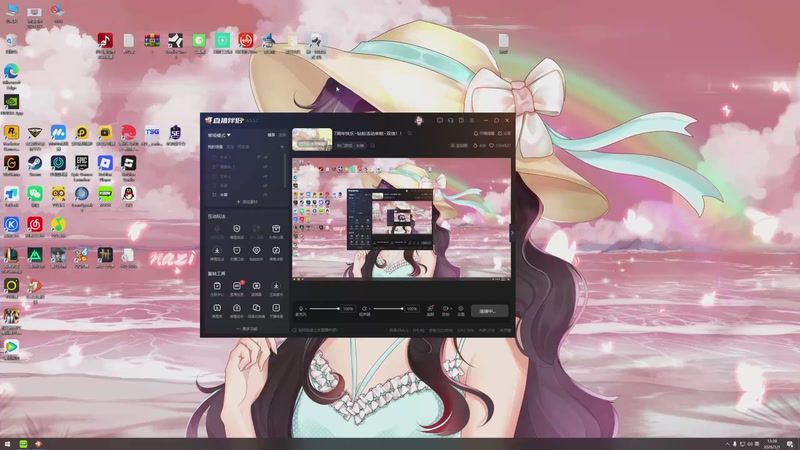Open the second icon in the live tools bottom row

[237, 310]
